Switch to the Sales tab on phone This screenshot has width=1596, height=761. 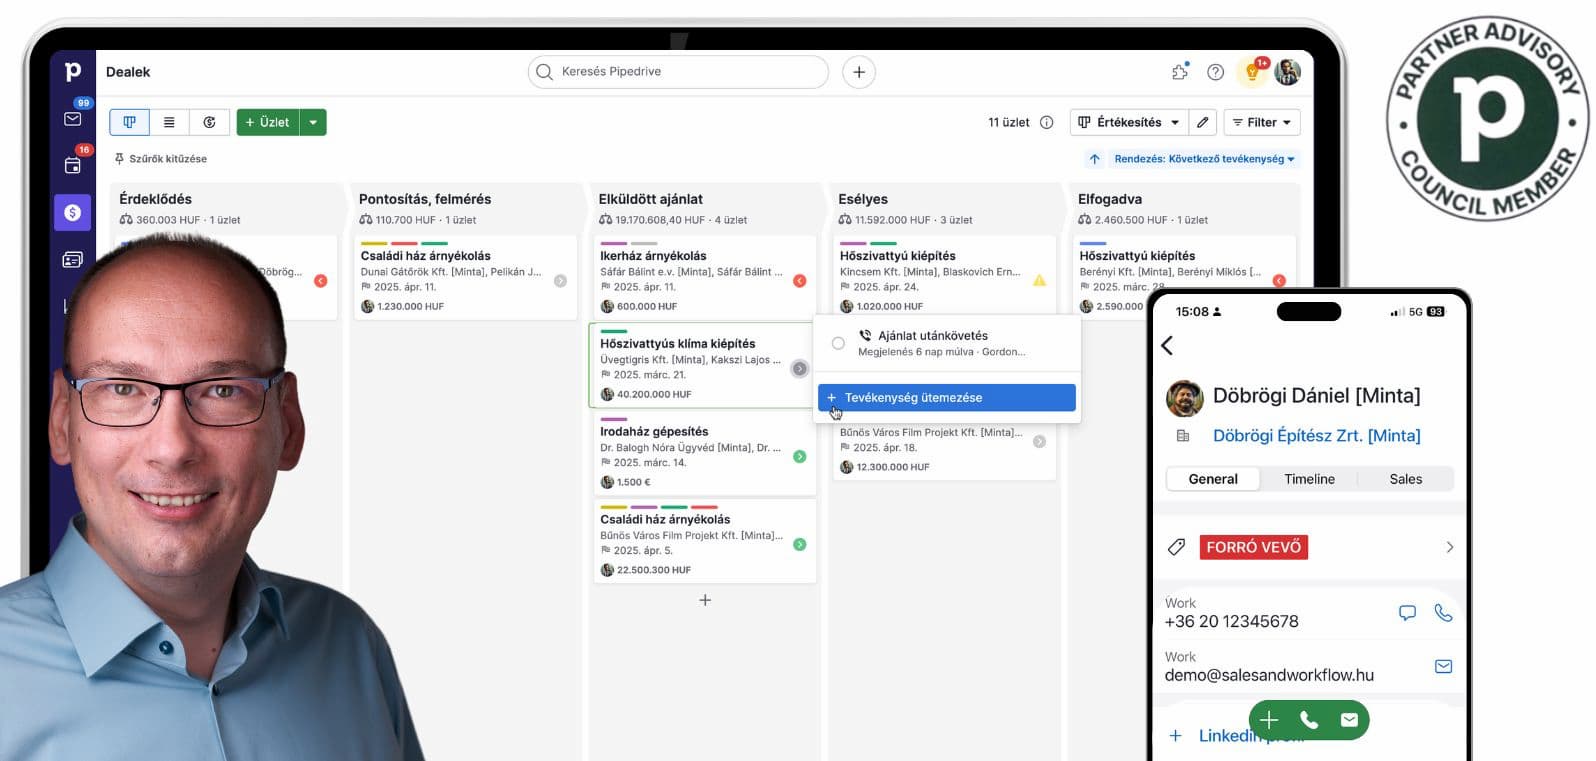(1405, 479)
